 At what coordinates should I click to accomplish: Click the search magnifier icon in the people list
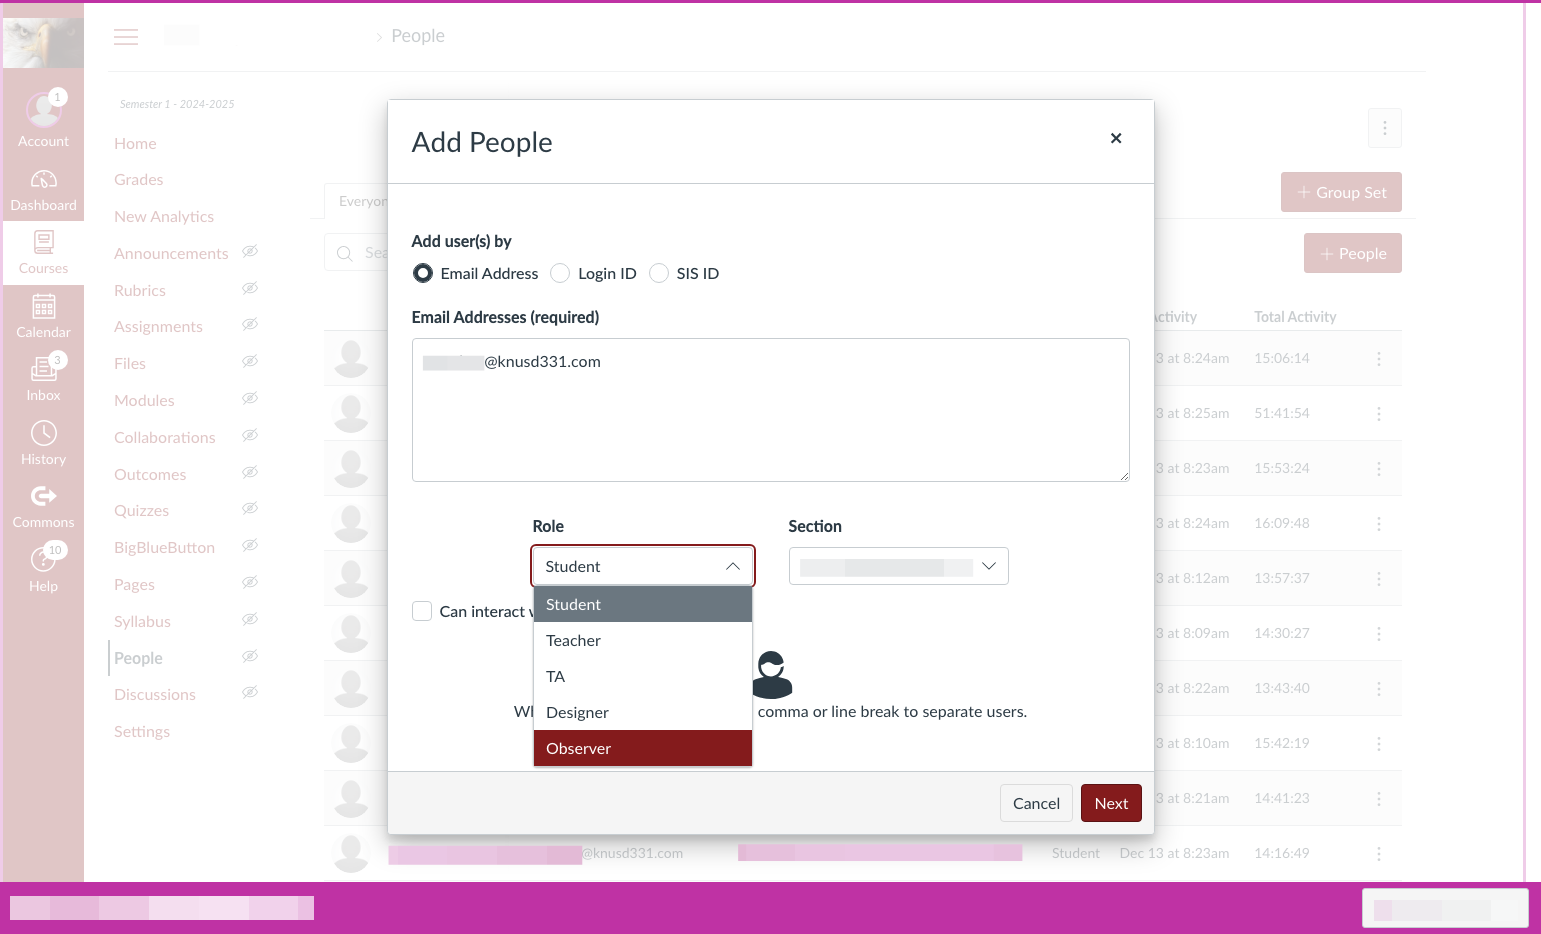point(345,253)
